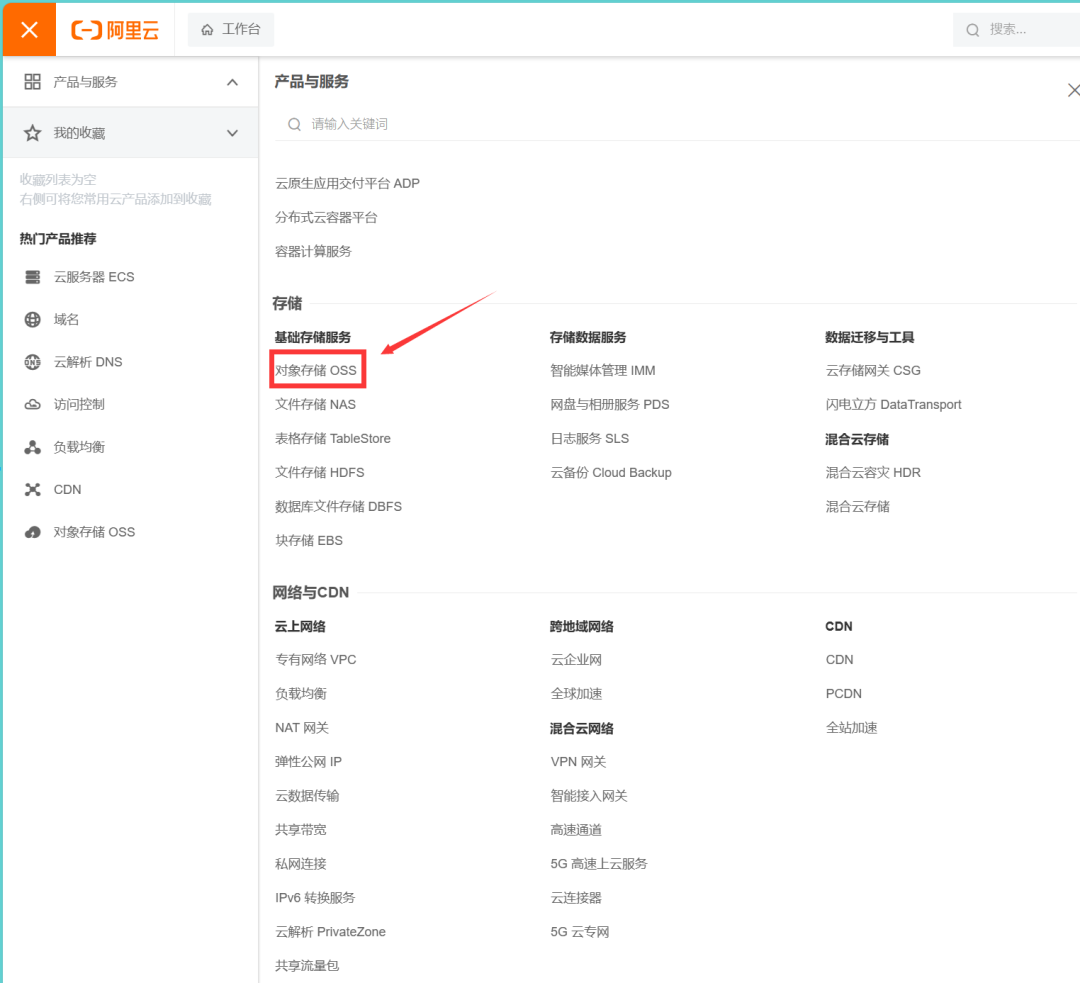Viewport: 1080px width, 983px height.
Task: Open 域名 in hot products list
Action: 66,320
